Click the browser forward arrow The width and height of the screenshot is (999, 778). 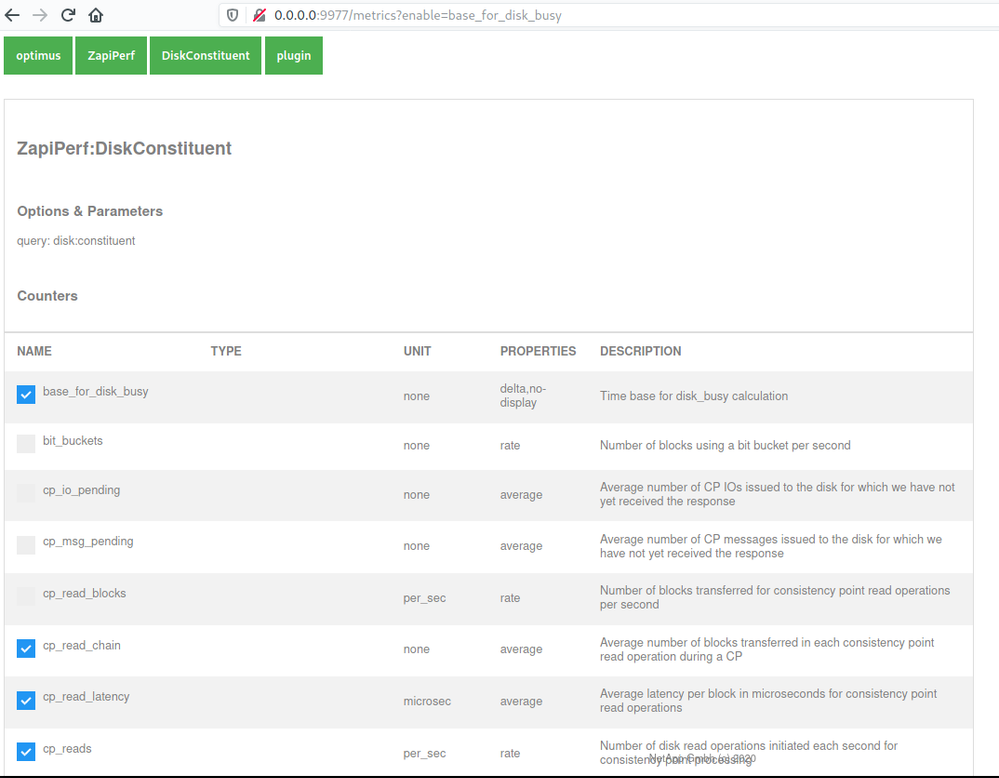(x=40, y=14)
